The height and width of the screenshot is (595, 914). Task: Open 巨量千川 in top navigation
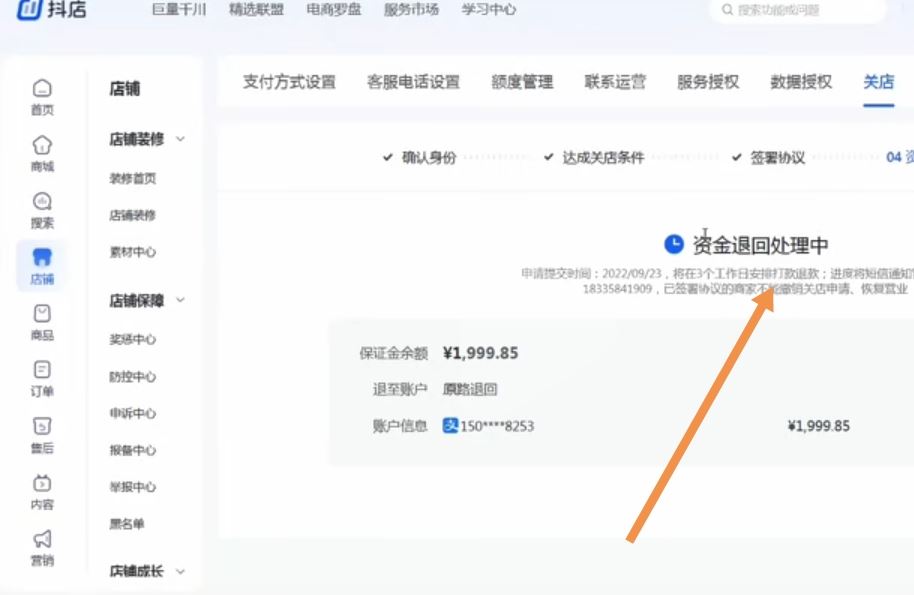point(178,10)
